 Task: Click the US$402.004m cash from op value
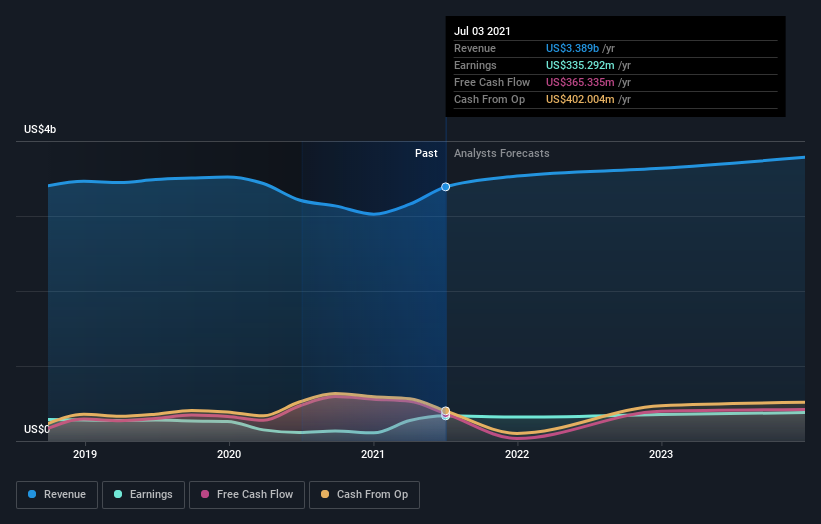580,99
